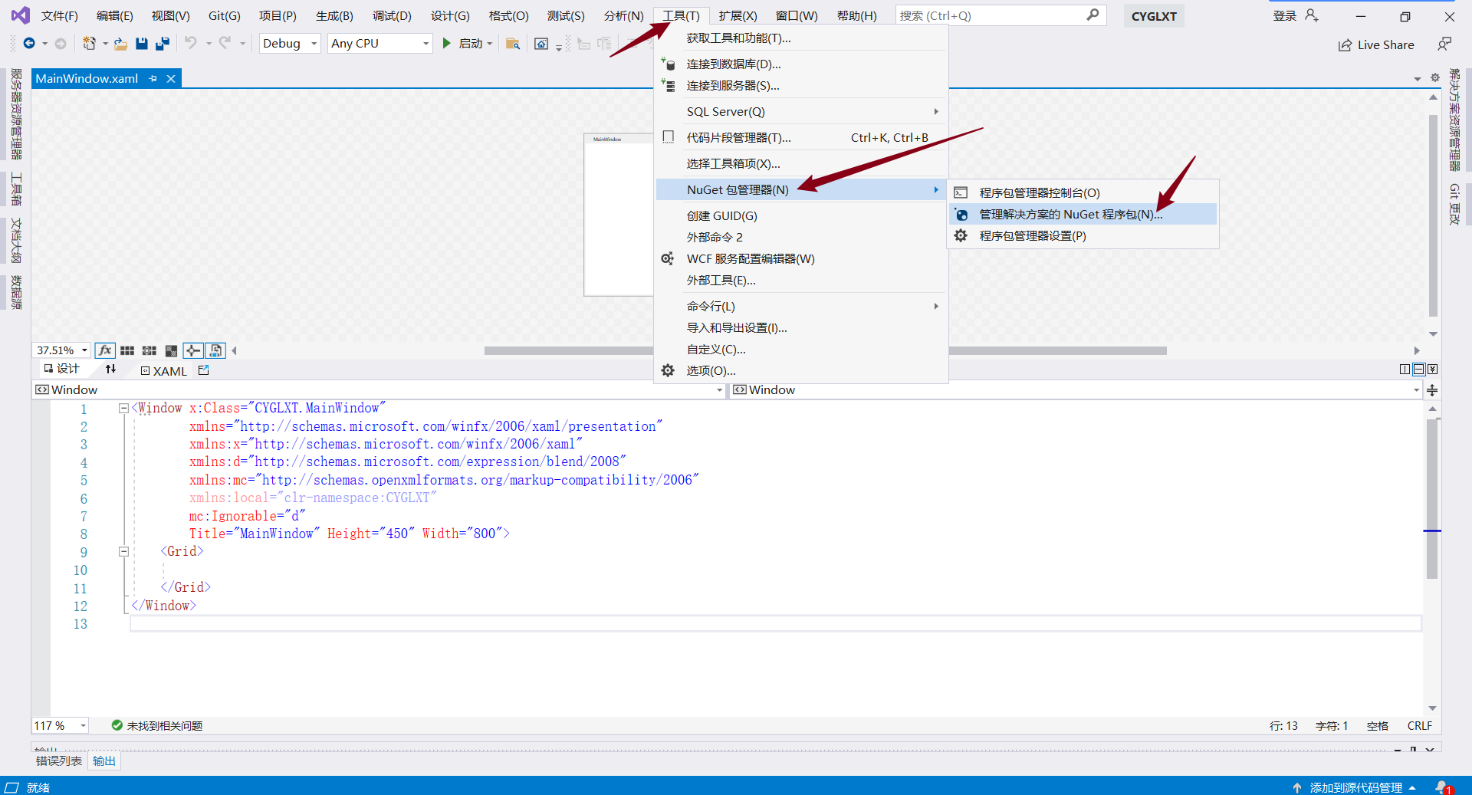Click the designer horizontal scrollbar thumb
This screenshot has width=1472, height=795.
pos(826,351)
